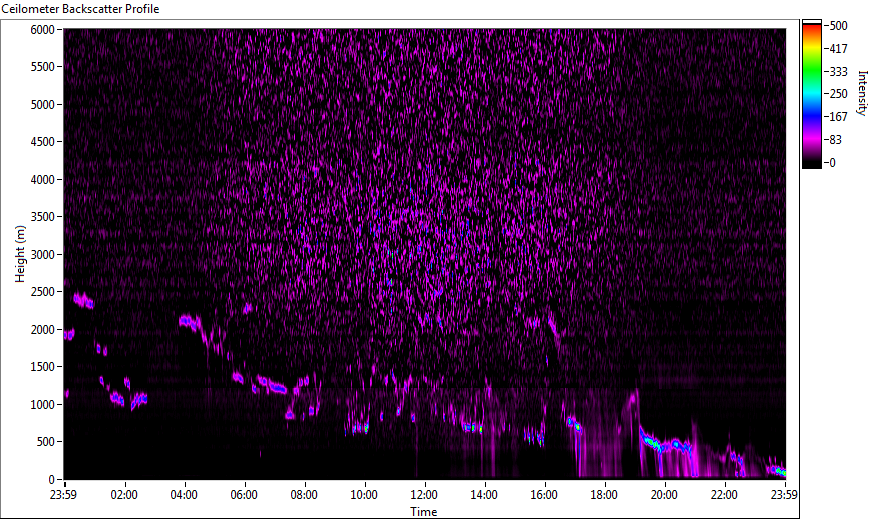The width and height of the screenshot is (872, 519).
Task: Click the Time axis label
Action: click(424, 511)
